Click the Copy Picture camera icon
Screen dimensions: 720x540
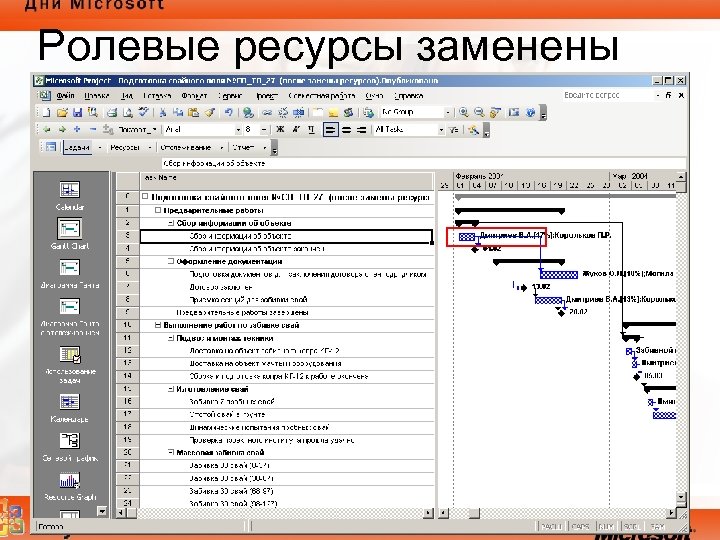pyautogui.click(x=514, y=112)
